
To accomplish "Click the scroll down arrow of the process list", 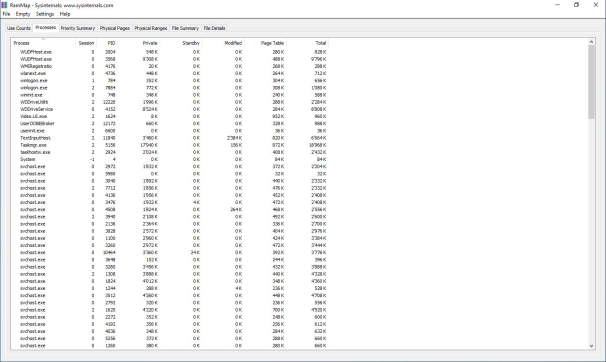I will 591,346.
